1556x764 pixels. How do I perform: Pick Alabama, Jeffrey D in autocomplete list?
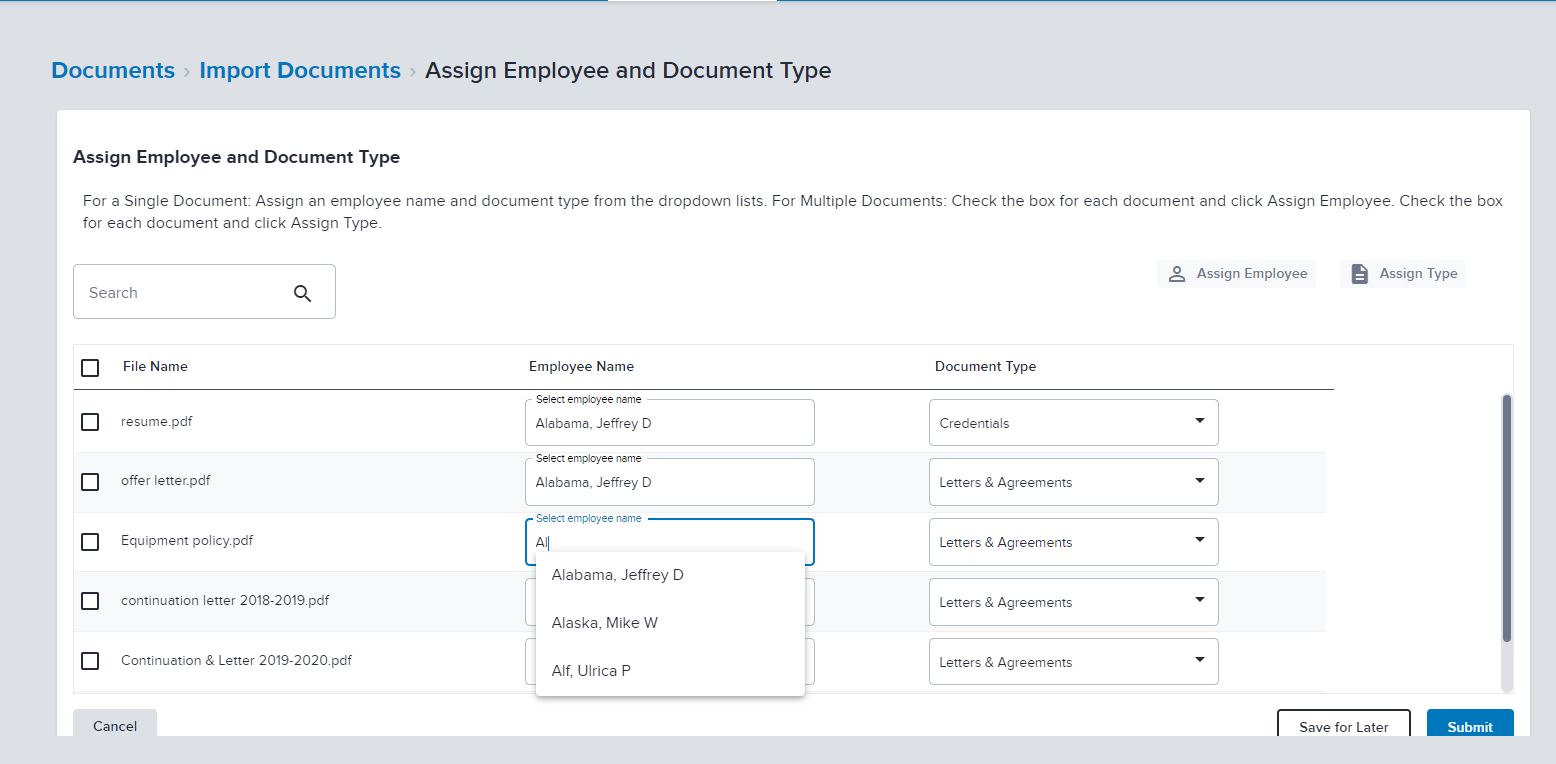pos(617,575)
